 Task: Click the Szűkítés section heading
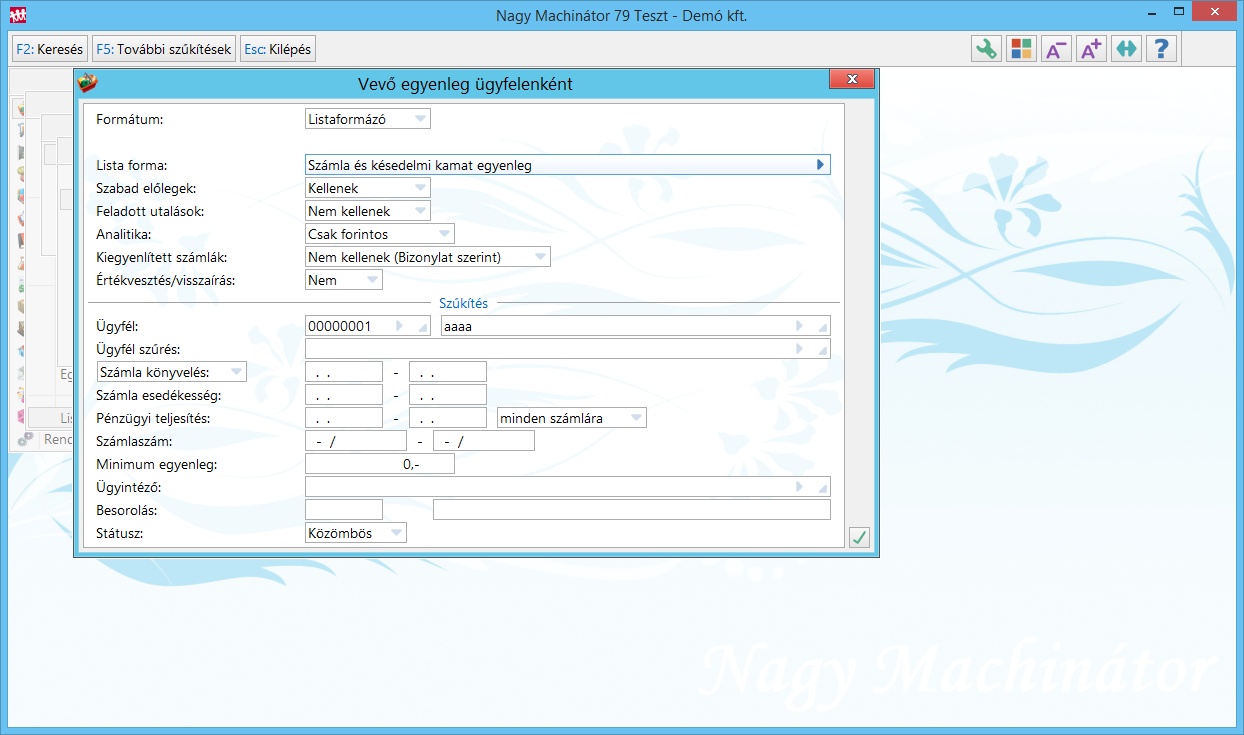(x=463, y=303)
